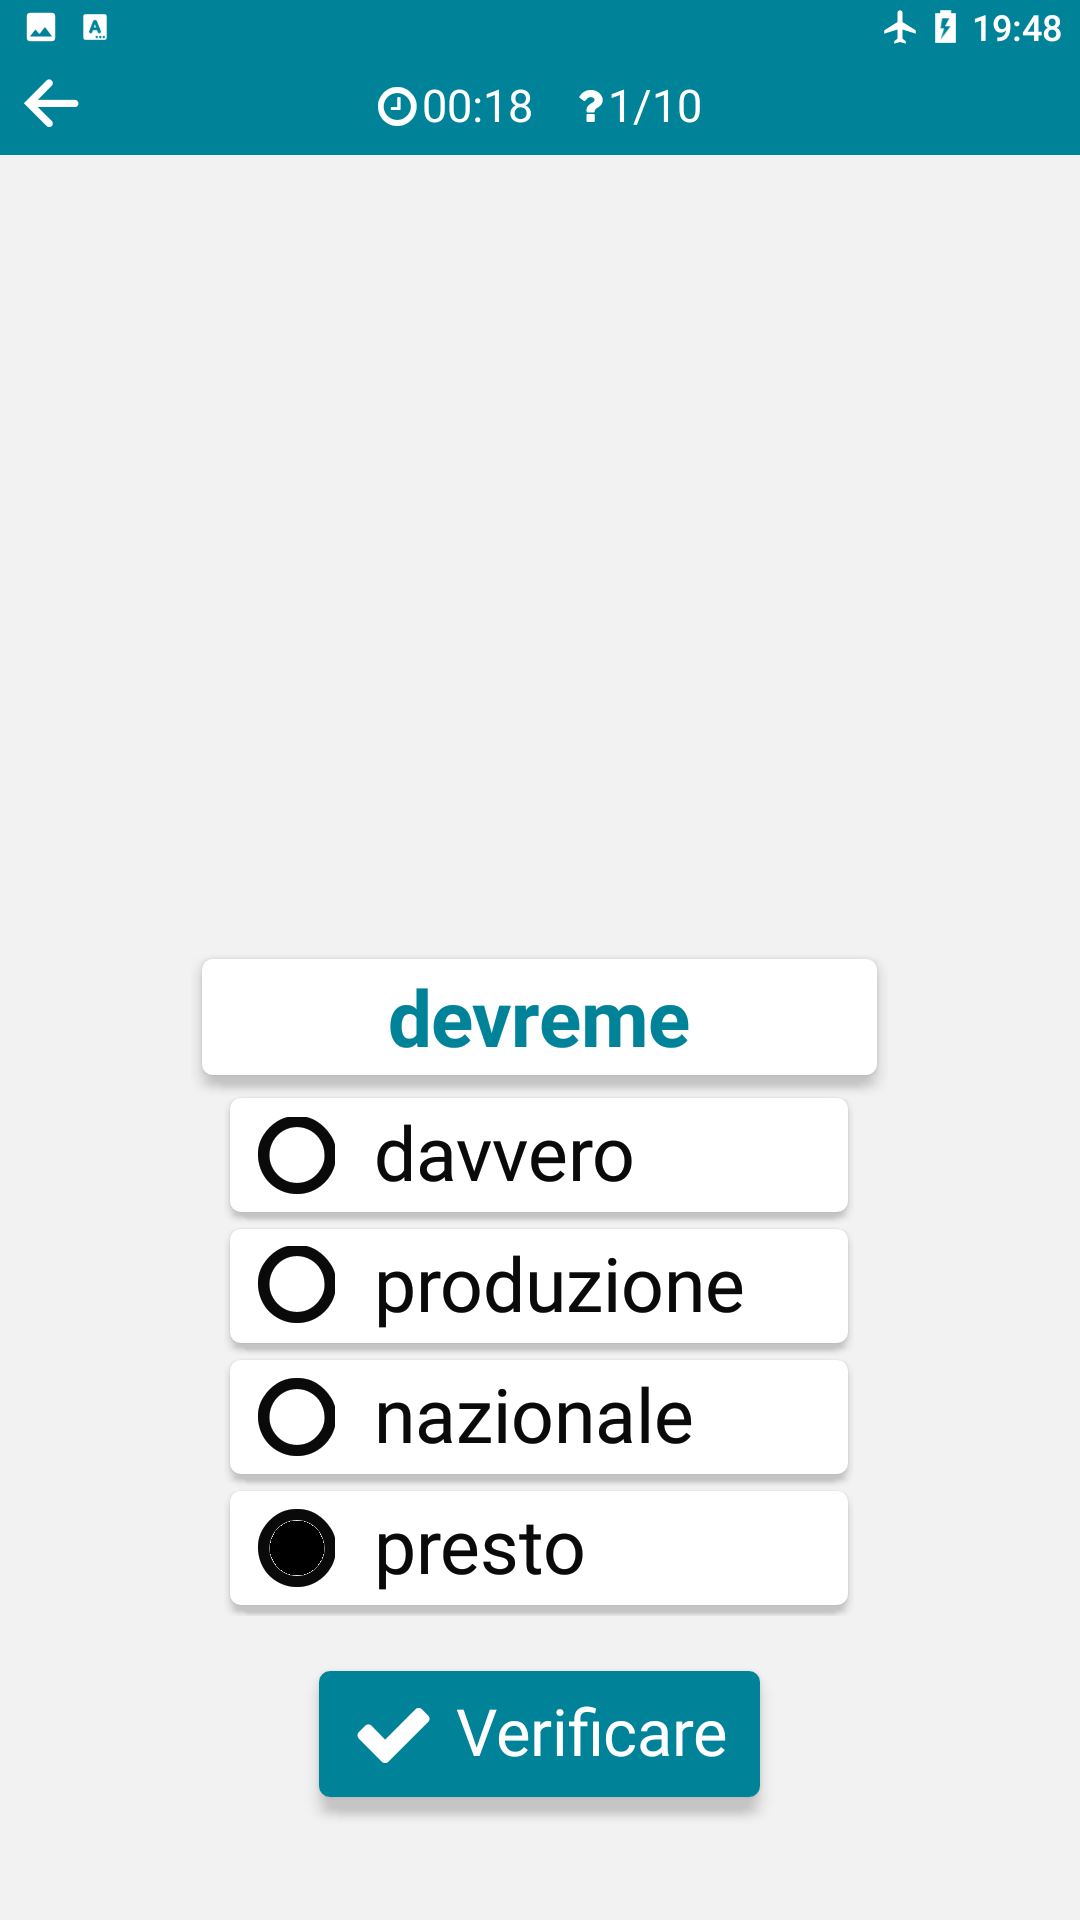Tap the keyboard language notification icon

click(95, 28)
